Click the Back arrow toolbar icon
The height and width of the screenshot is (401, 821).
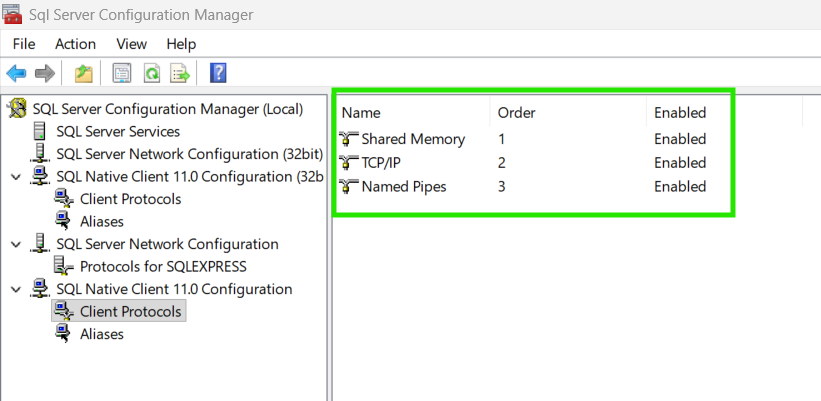tap(16, 73)
